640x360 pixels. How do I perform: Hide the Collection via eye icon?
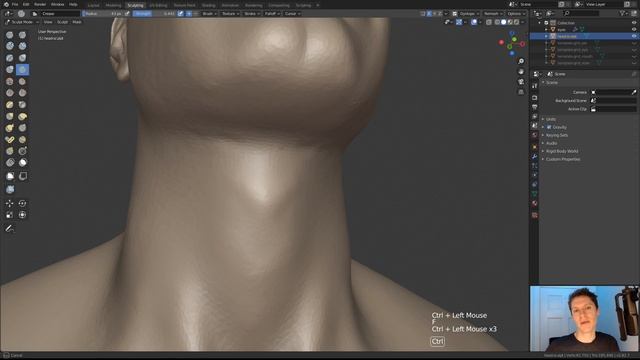(x=634, y=23)
